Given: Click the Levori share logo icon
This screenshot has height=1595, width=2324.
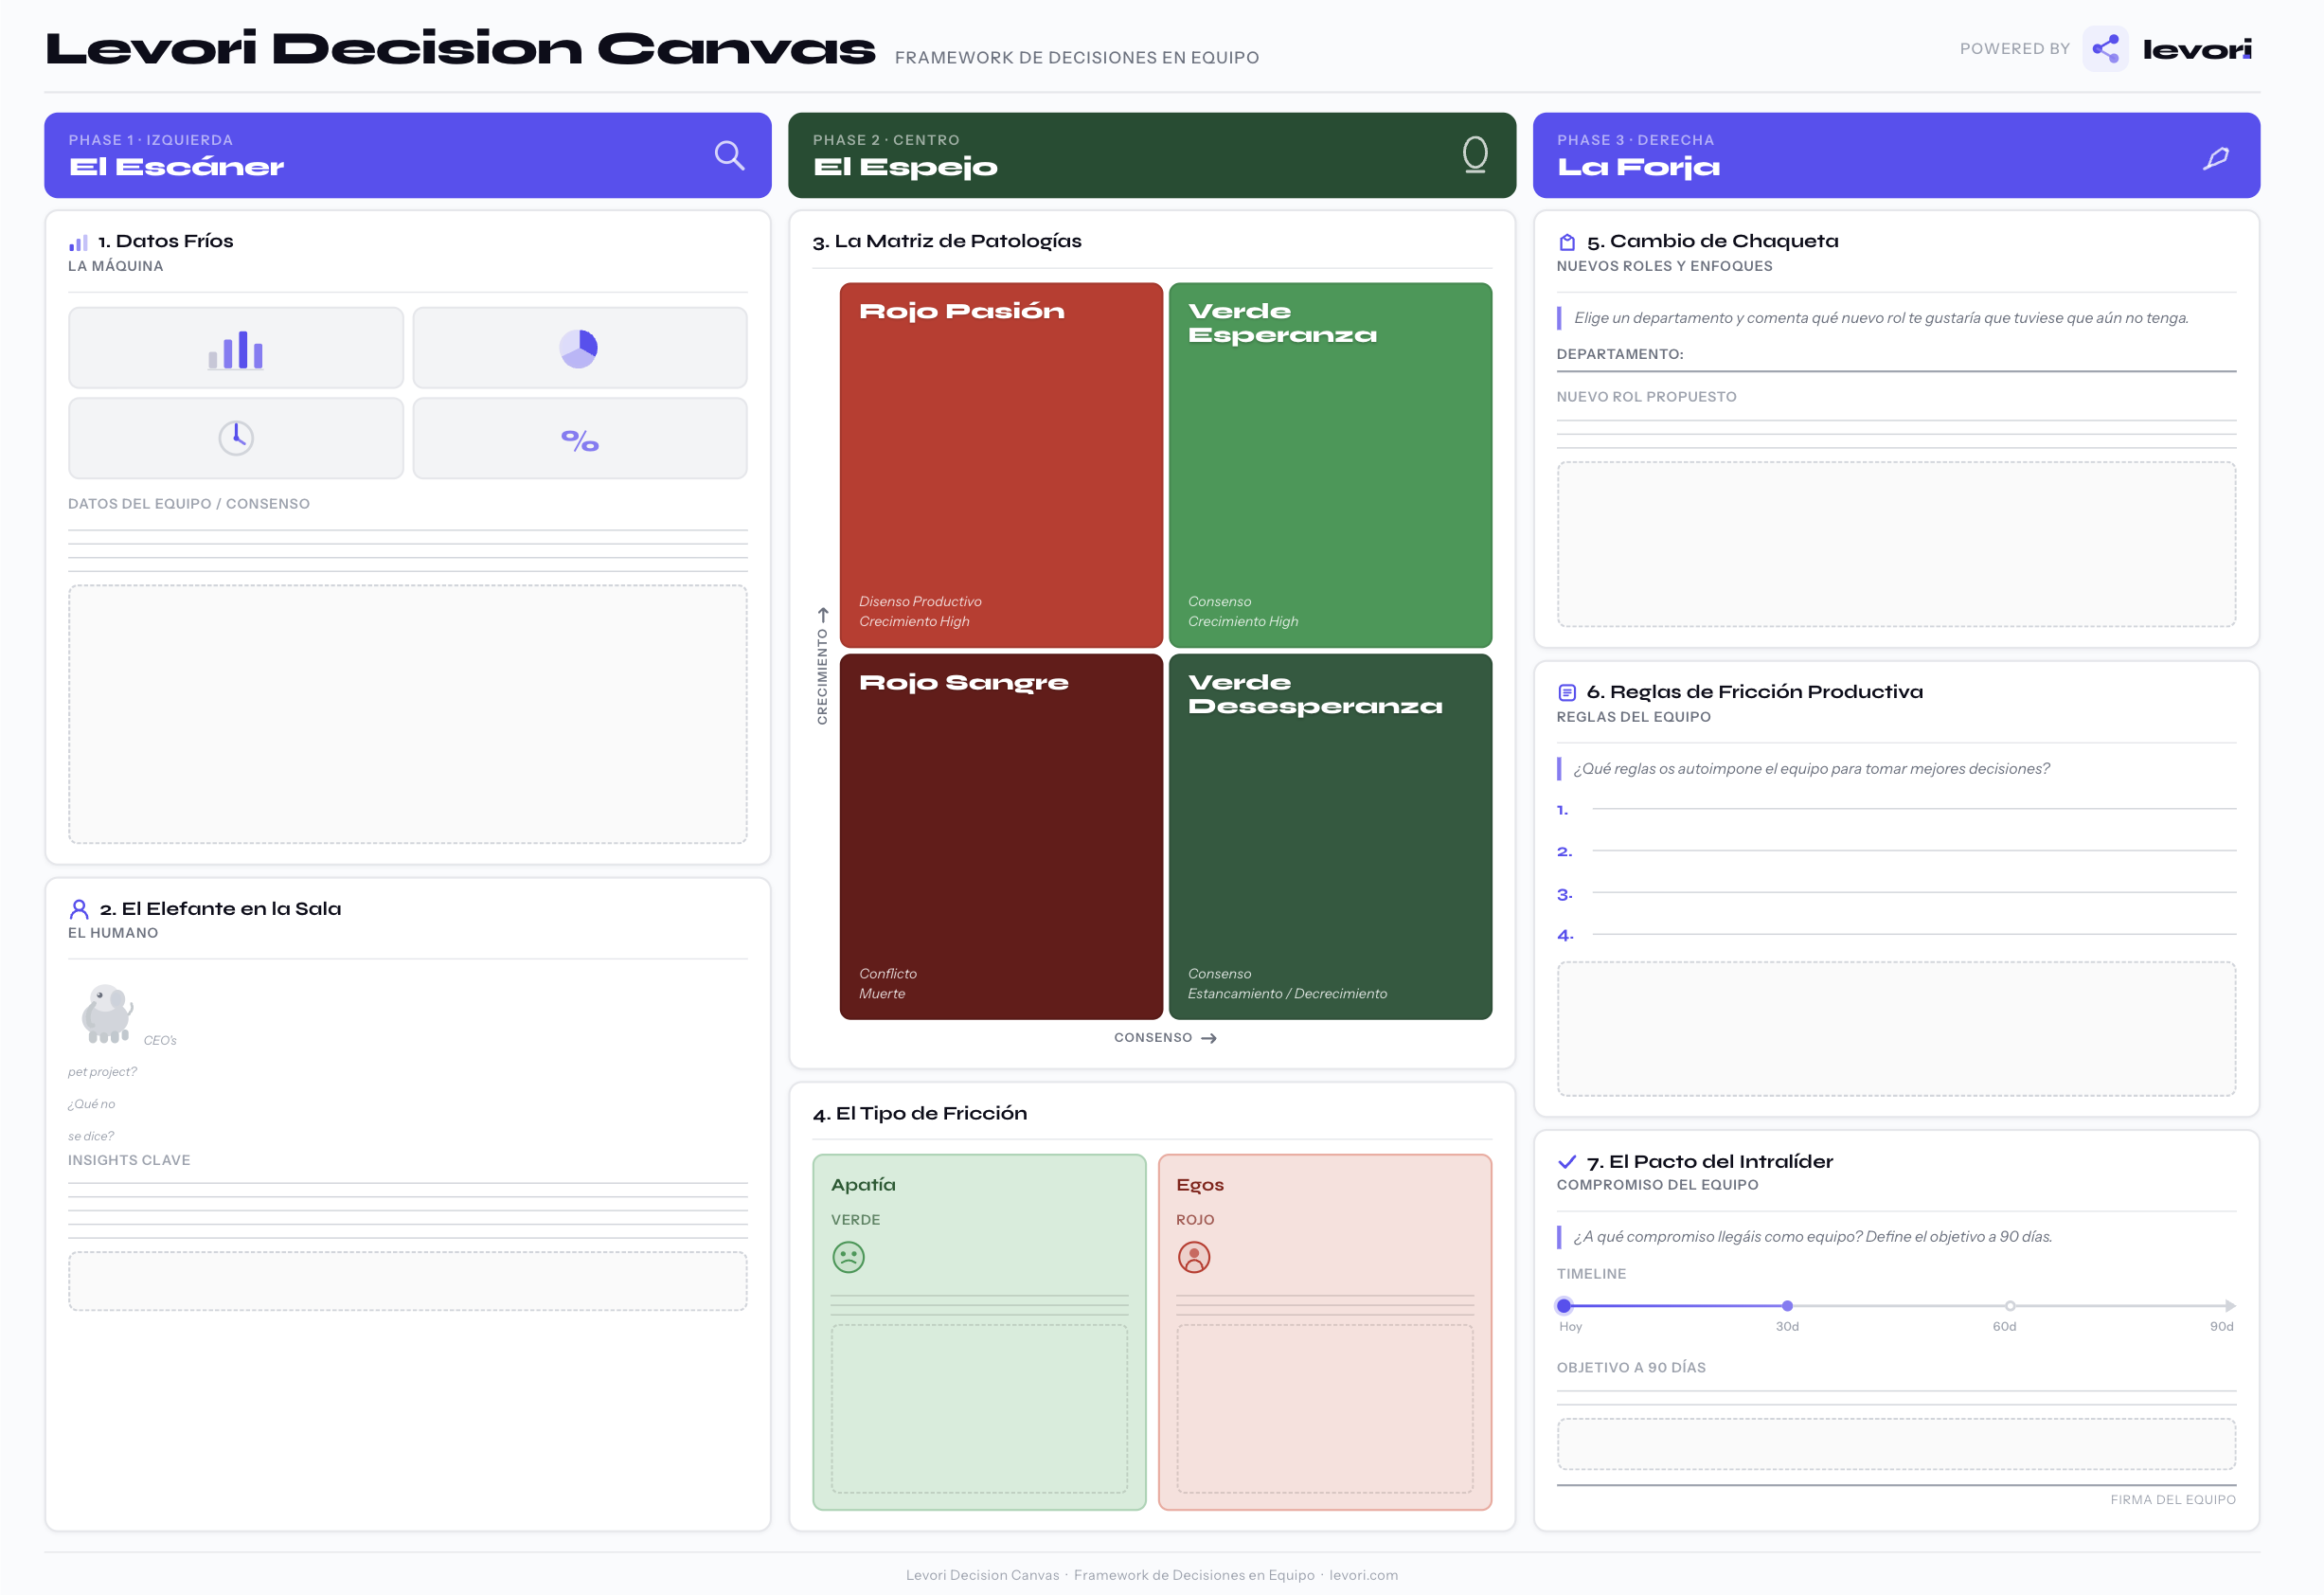Looking at the screenshot, I should (x=2105, y=49).
